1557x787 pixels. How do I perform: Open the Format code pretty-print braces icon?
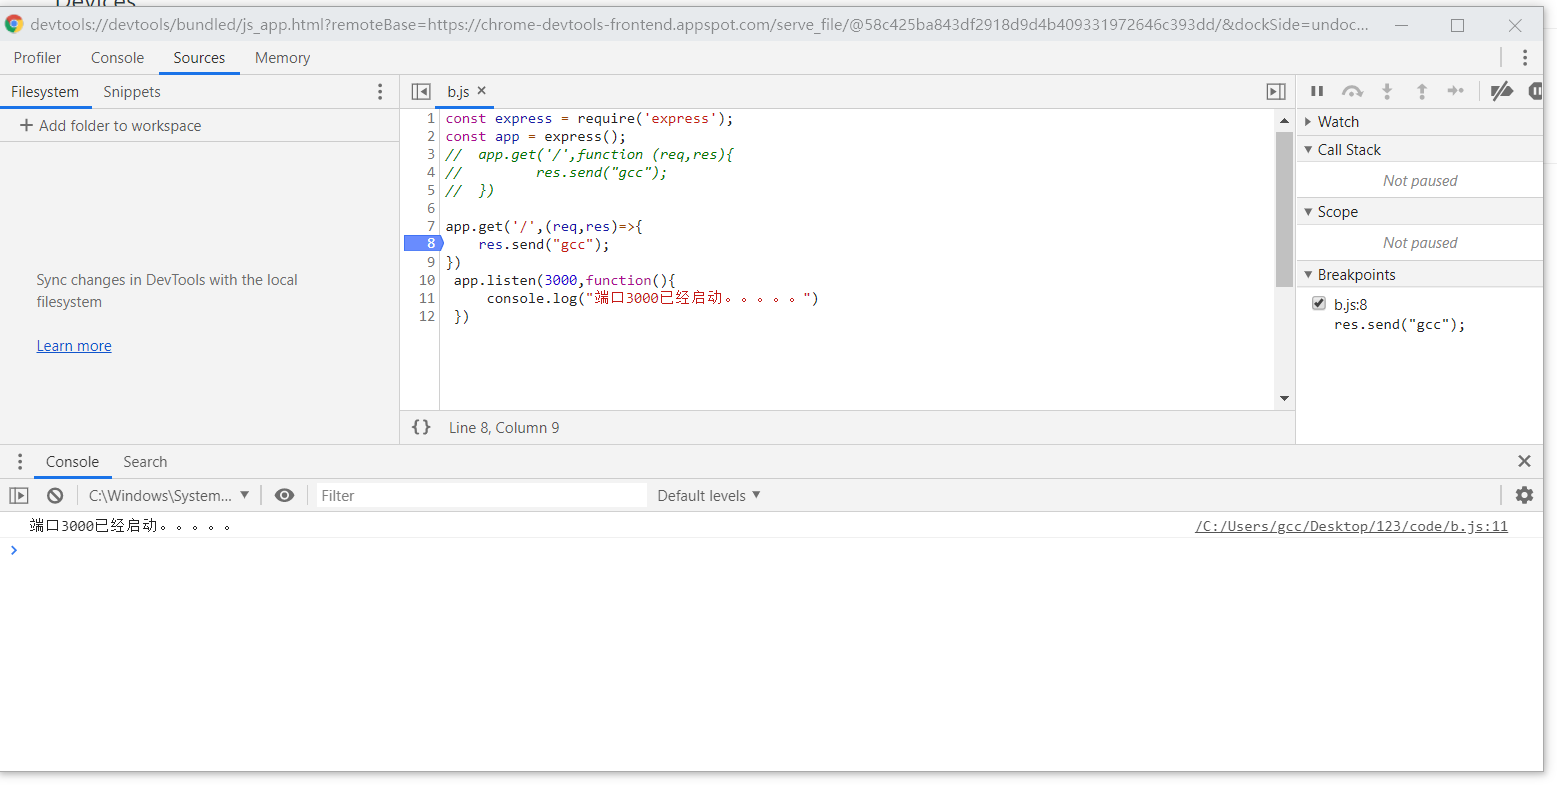(x=421, y=426)
